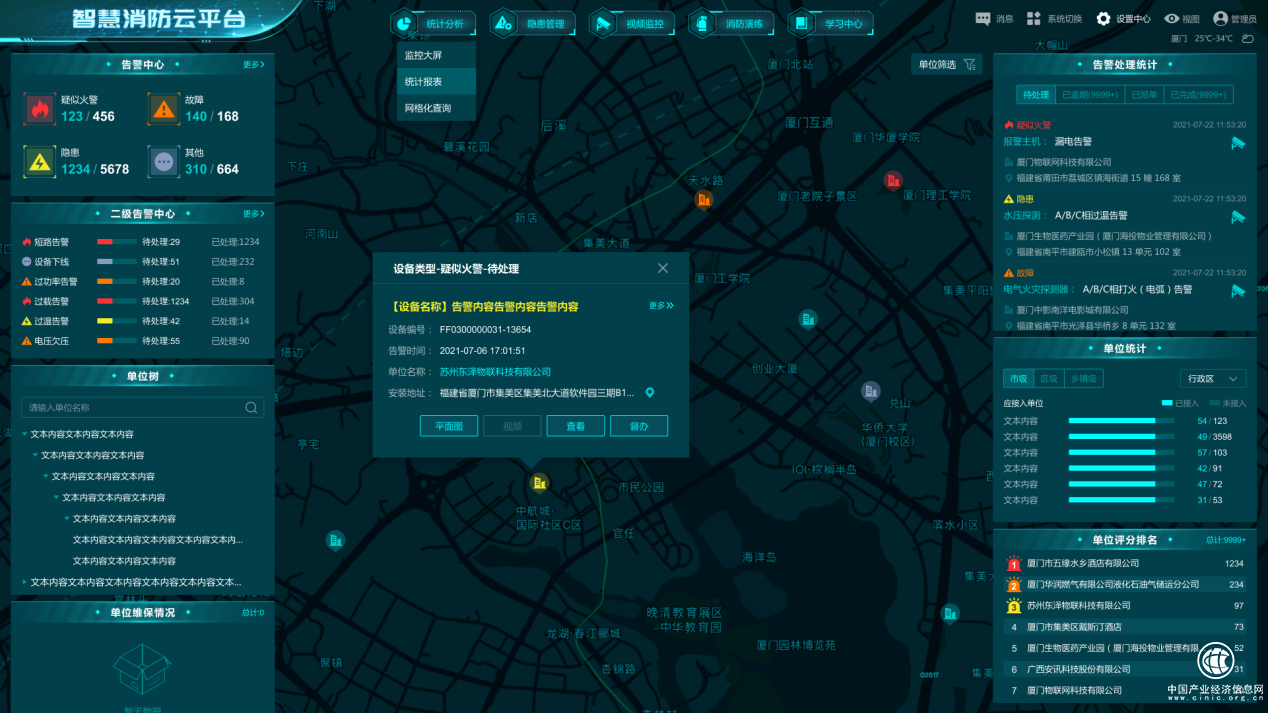The height and width of the screenshot is (713, 1268).
Task: Click the red building marker near 厦门理工学院
Action: click(x=893, y=180)
